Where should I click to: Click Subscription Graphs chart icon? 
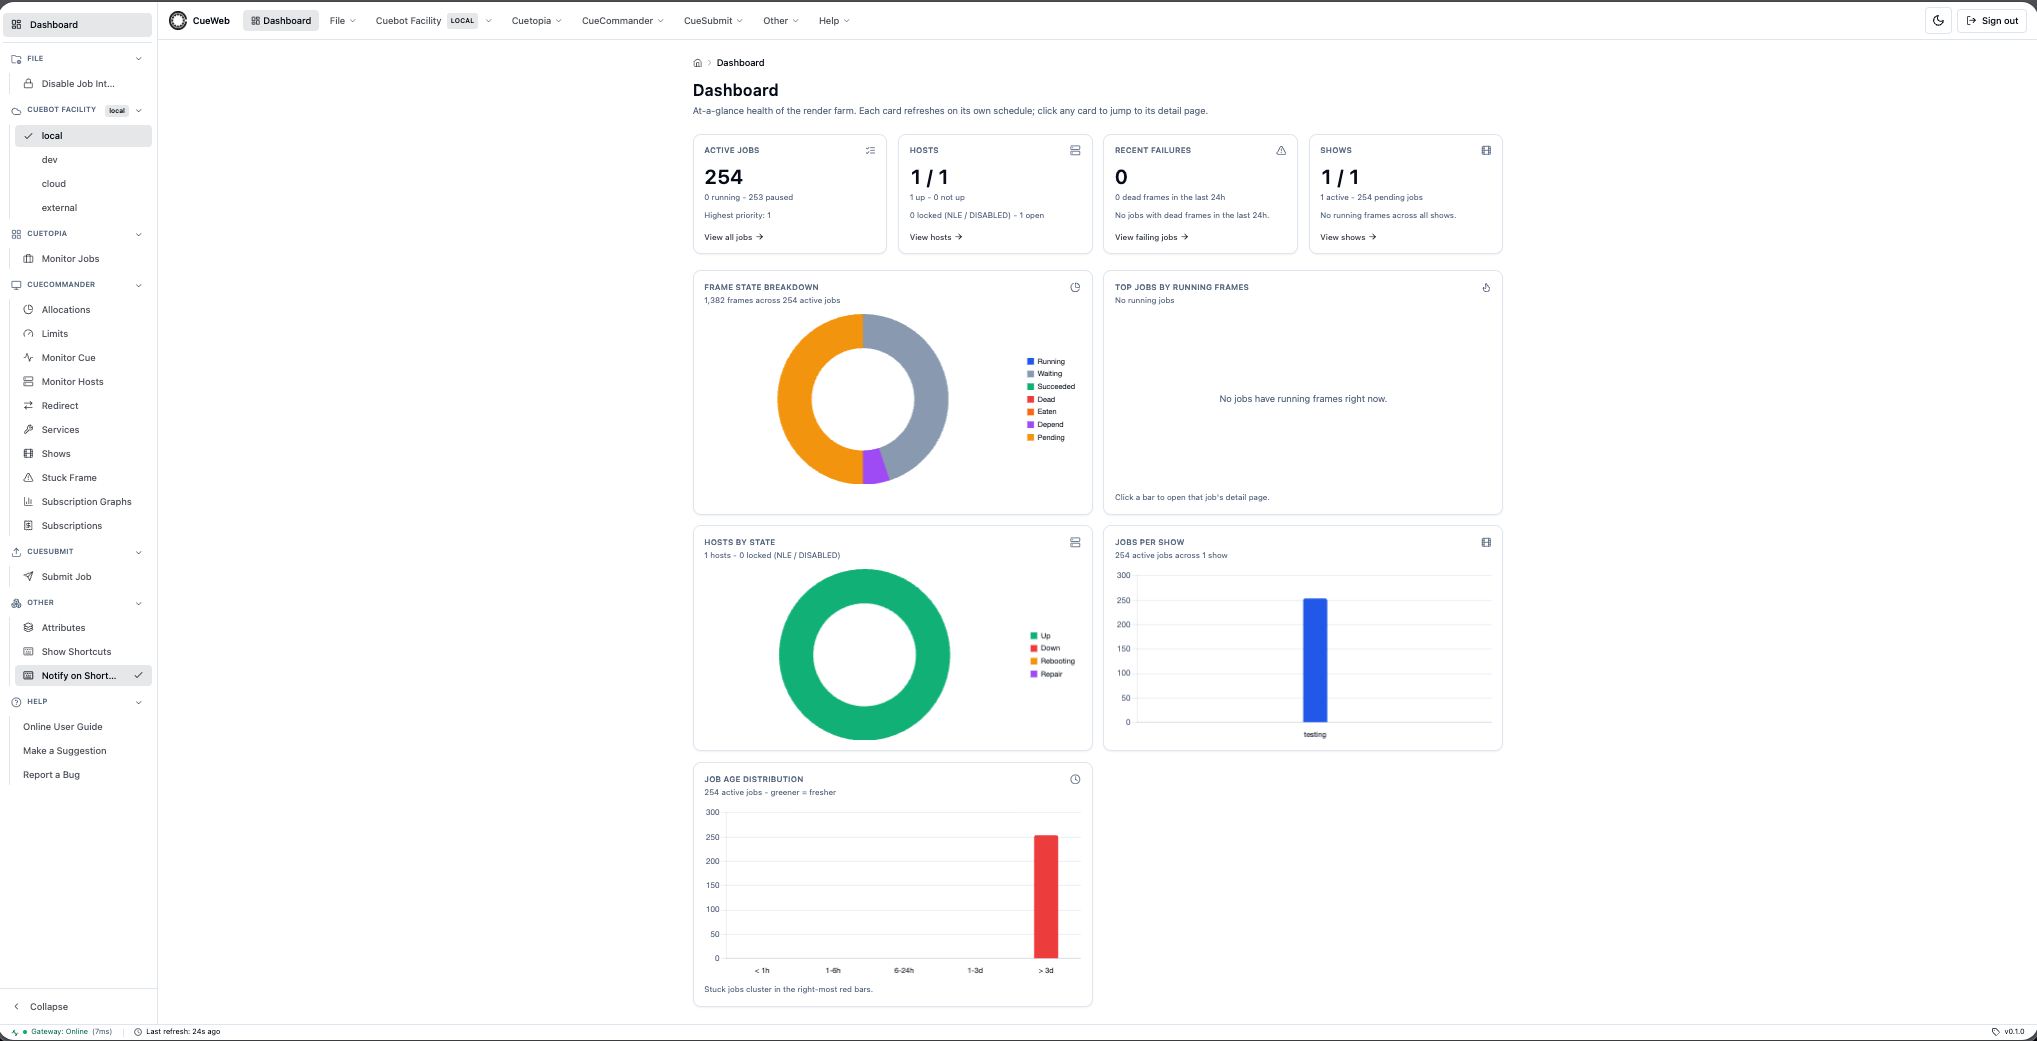point(29,502)
